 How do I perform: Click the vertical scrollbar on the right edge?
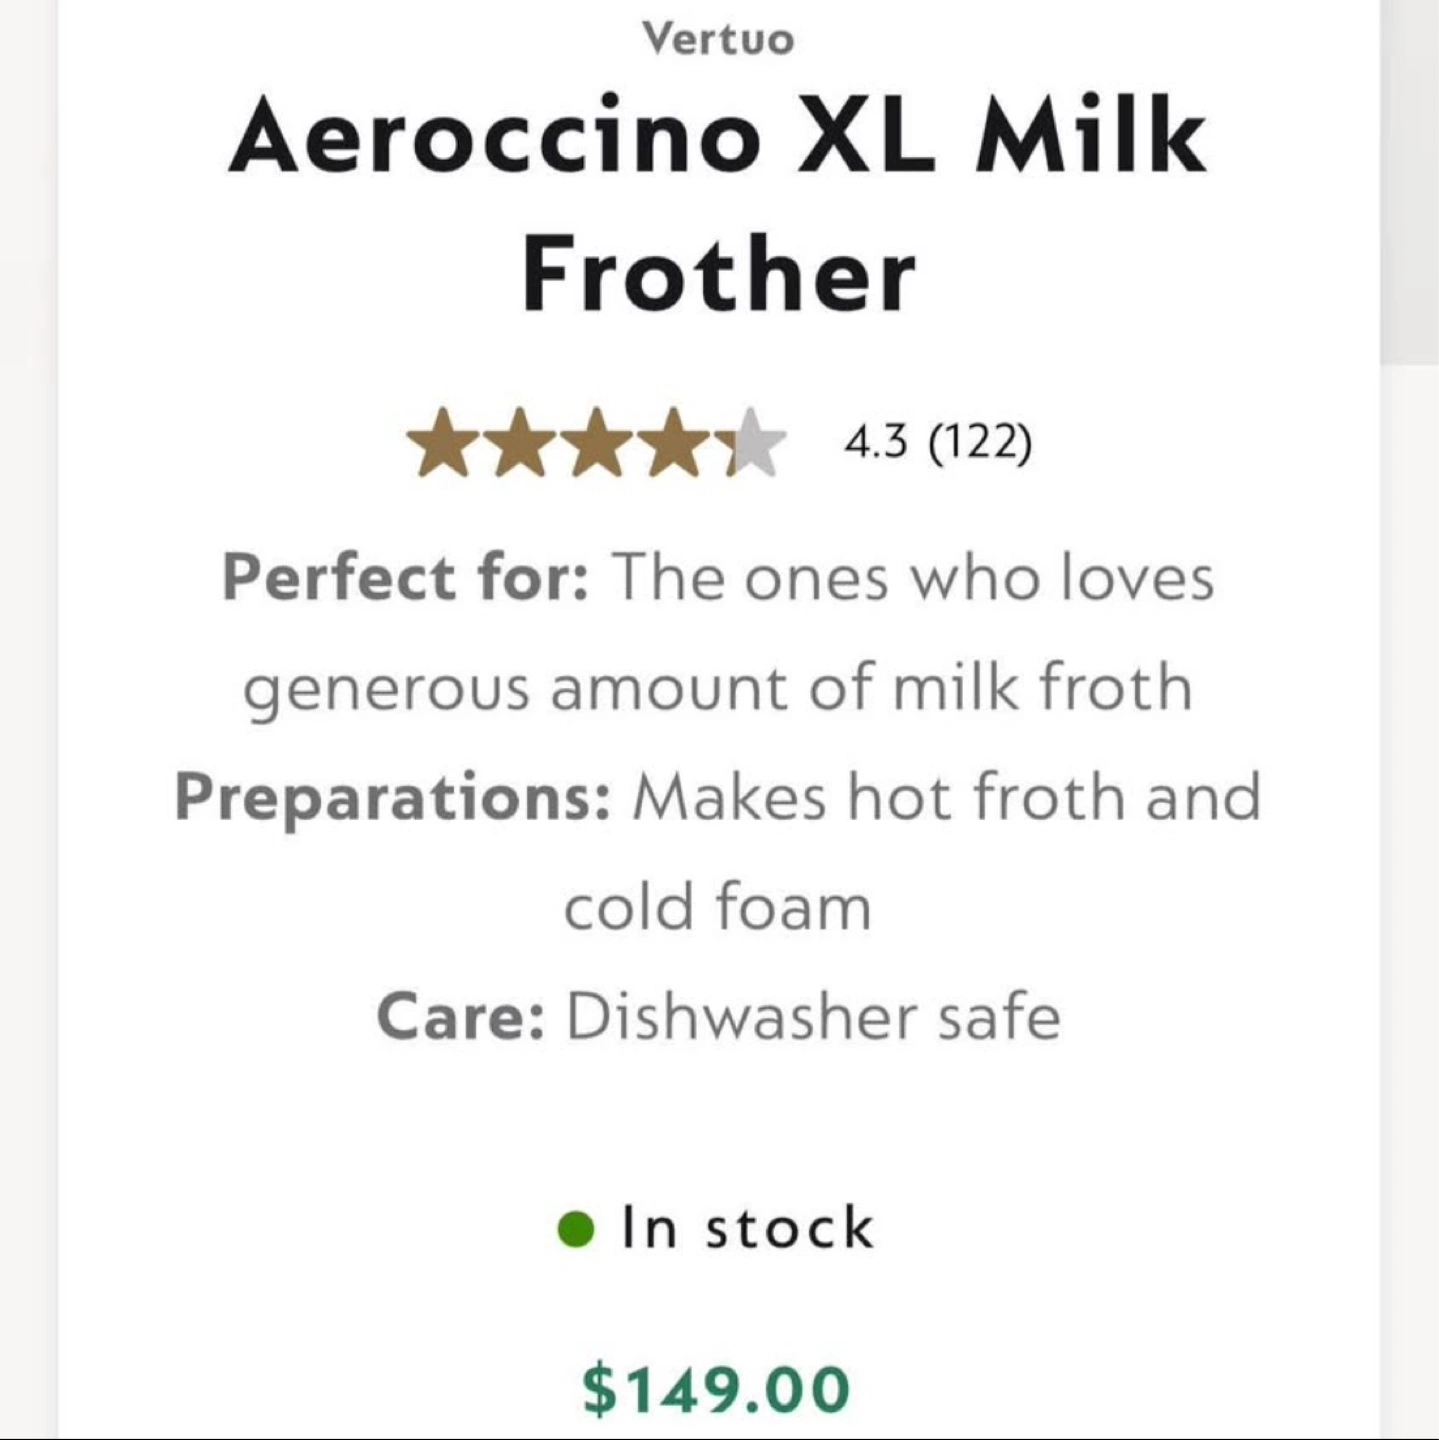(x=1409, y=180)
